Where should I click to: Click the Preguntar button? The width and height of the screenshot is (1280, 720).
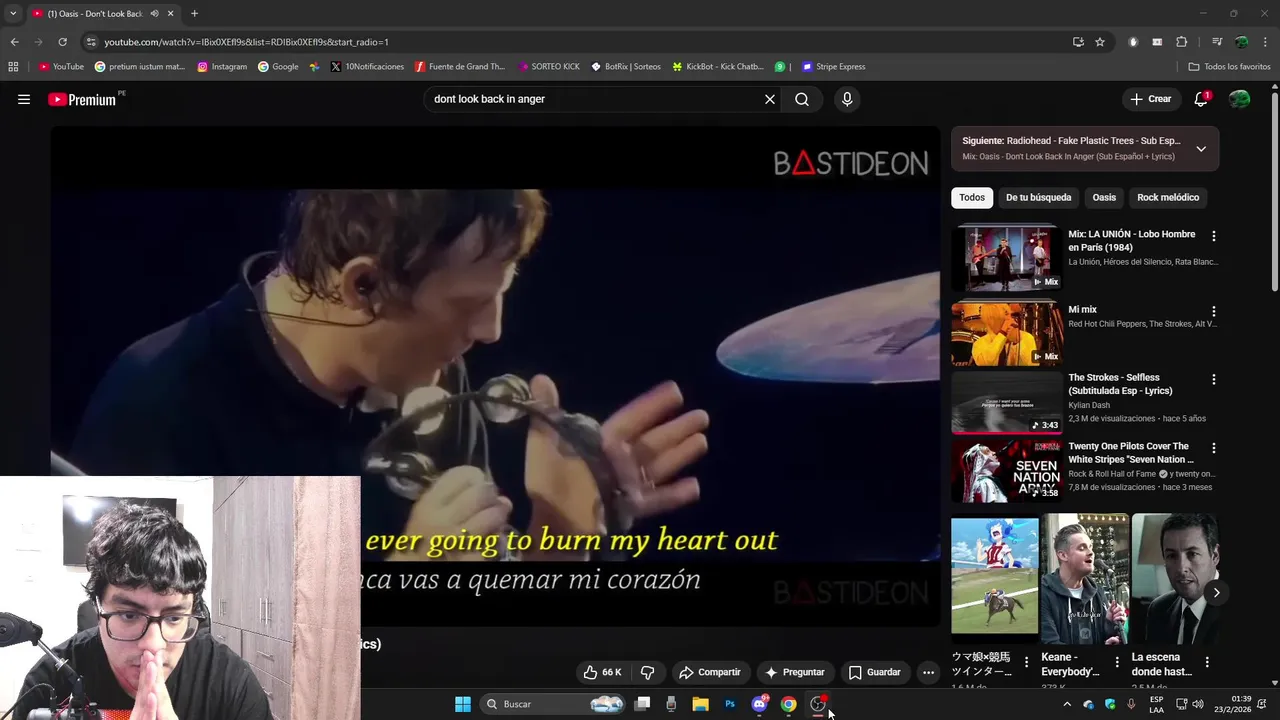coord(794,672)
